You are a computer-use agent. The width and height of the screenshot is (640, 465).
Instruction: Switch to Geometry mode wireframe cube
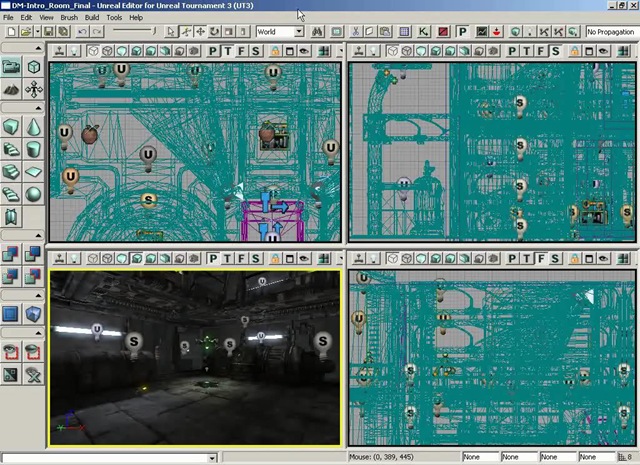click(x=34, y=67)
